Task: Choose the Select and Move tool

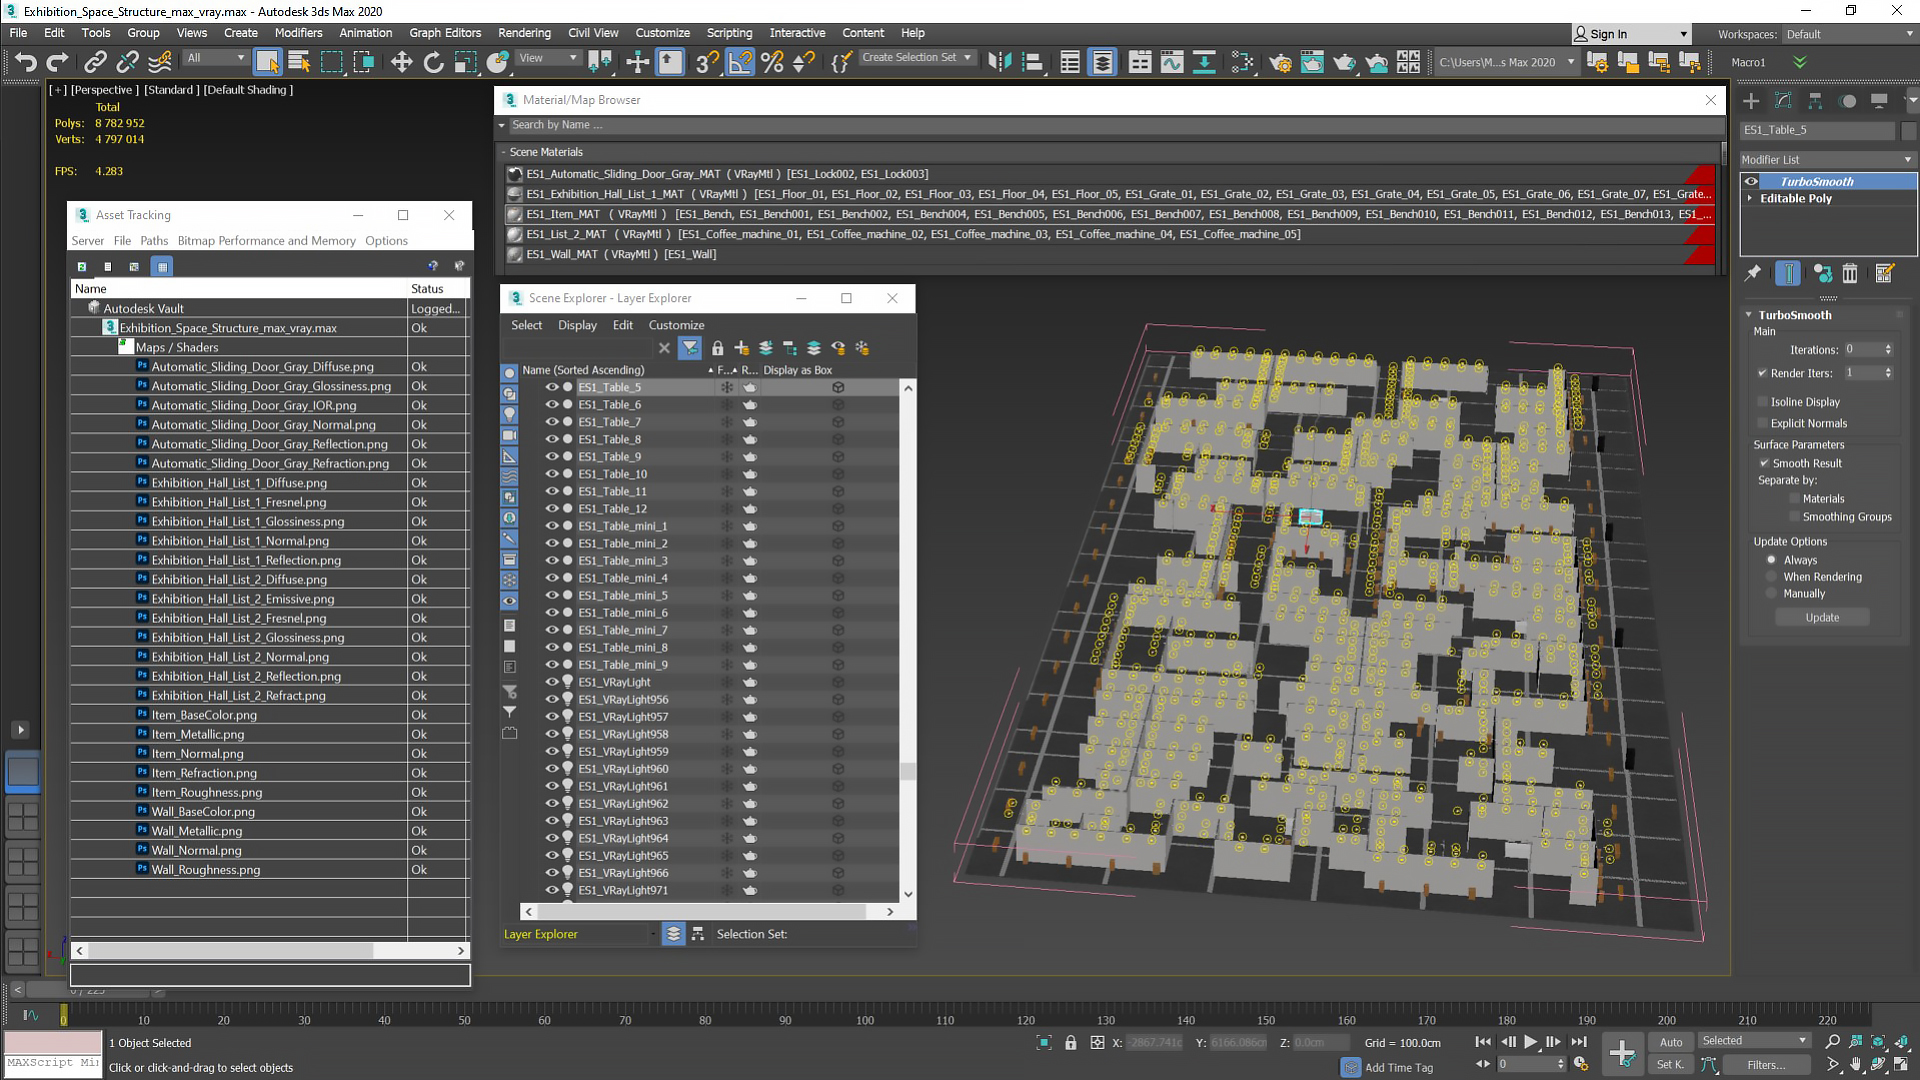Action: coord(401,62)
